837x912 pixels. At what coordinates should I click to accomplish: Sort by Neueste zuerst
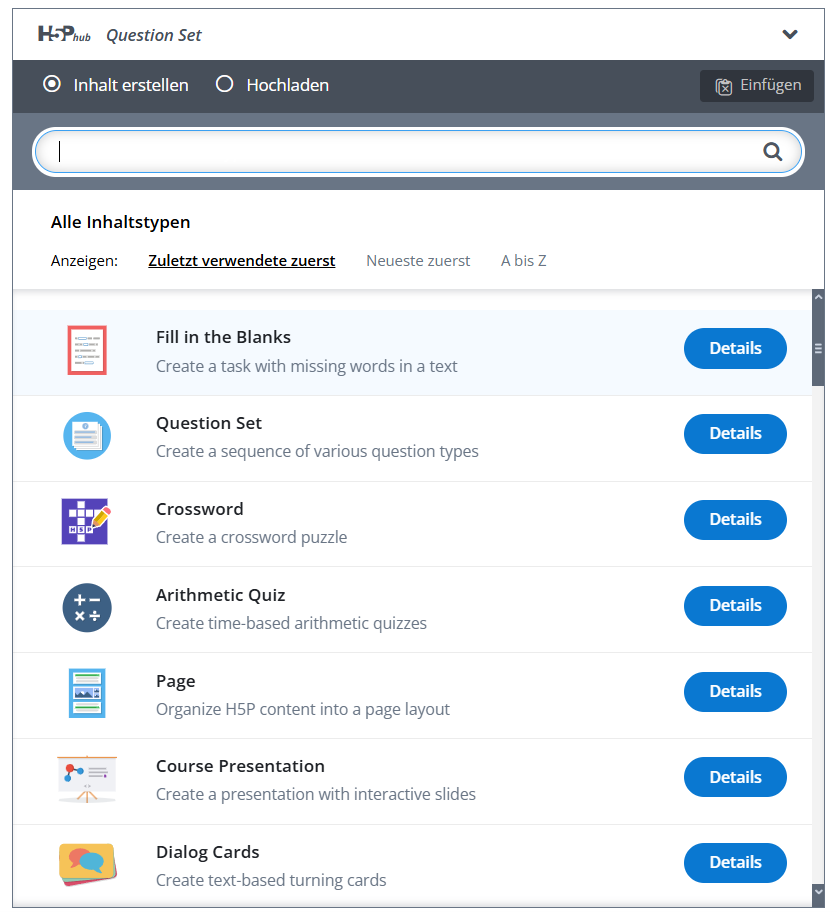click(x=418, y=261)
